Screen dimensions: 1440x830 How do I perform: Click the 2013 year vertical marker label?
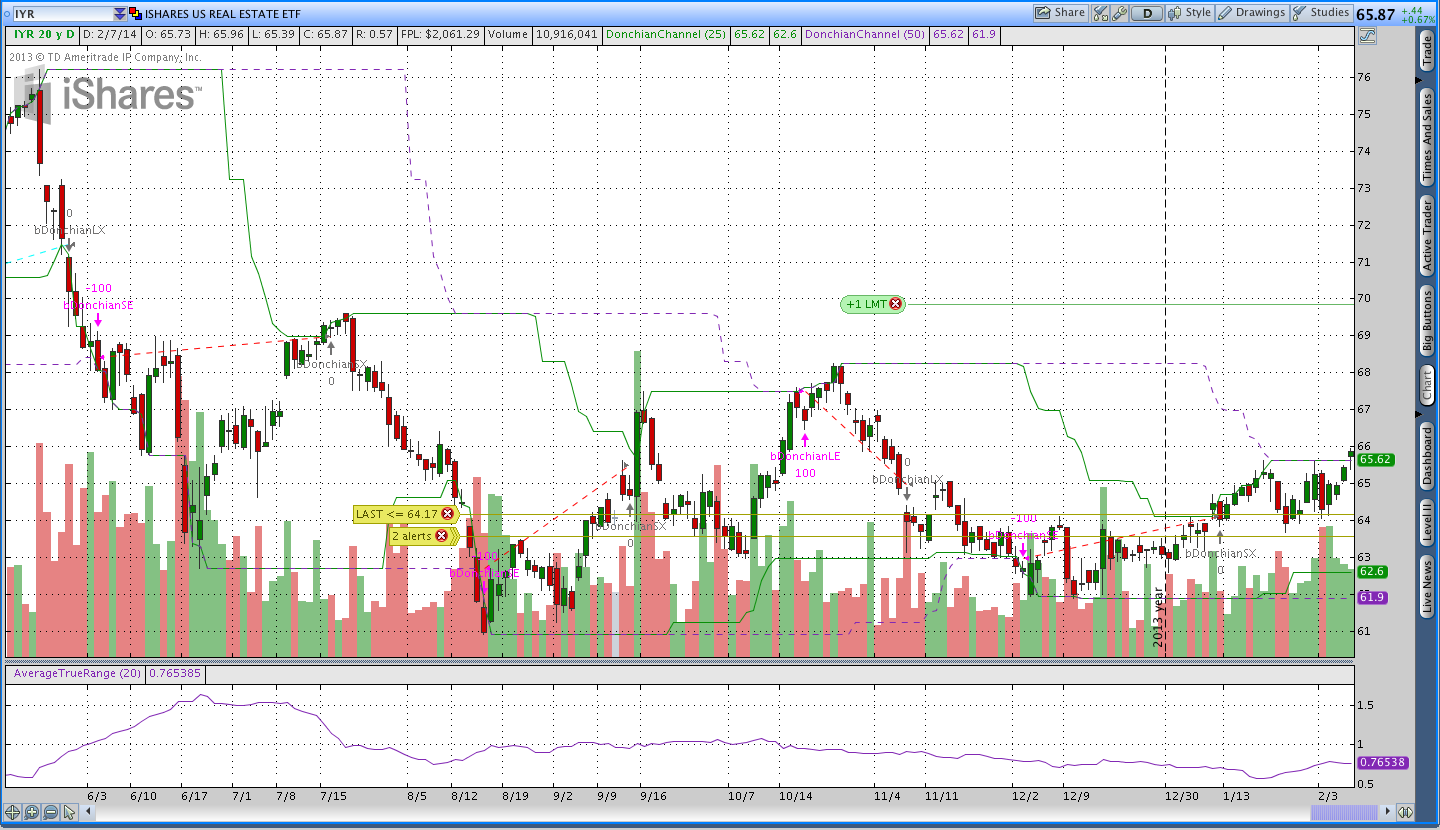pos(1159,619)
